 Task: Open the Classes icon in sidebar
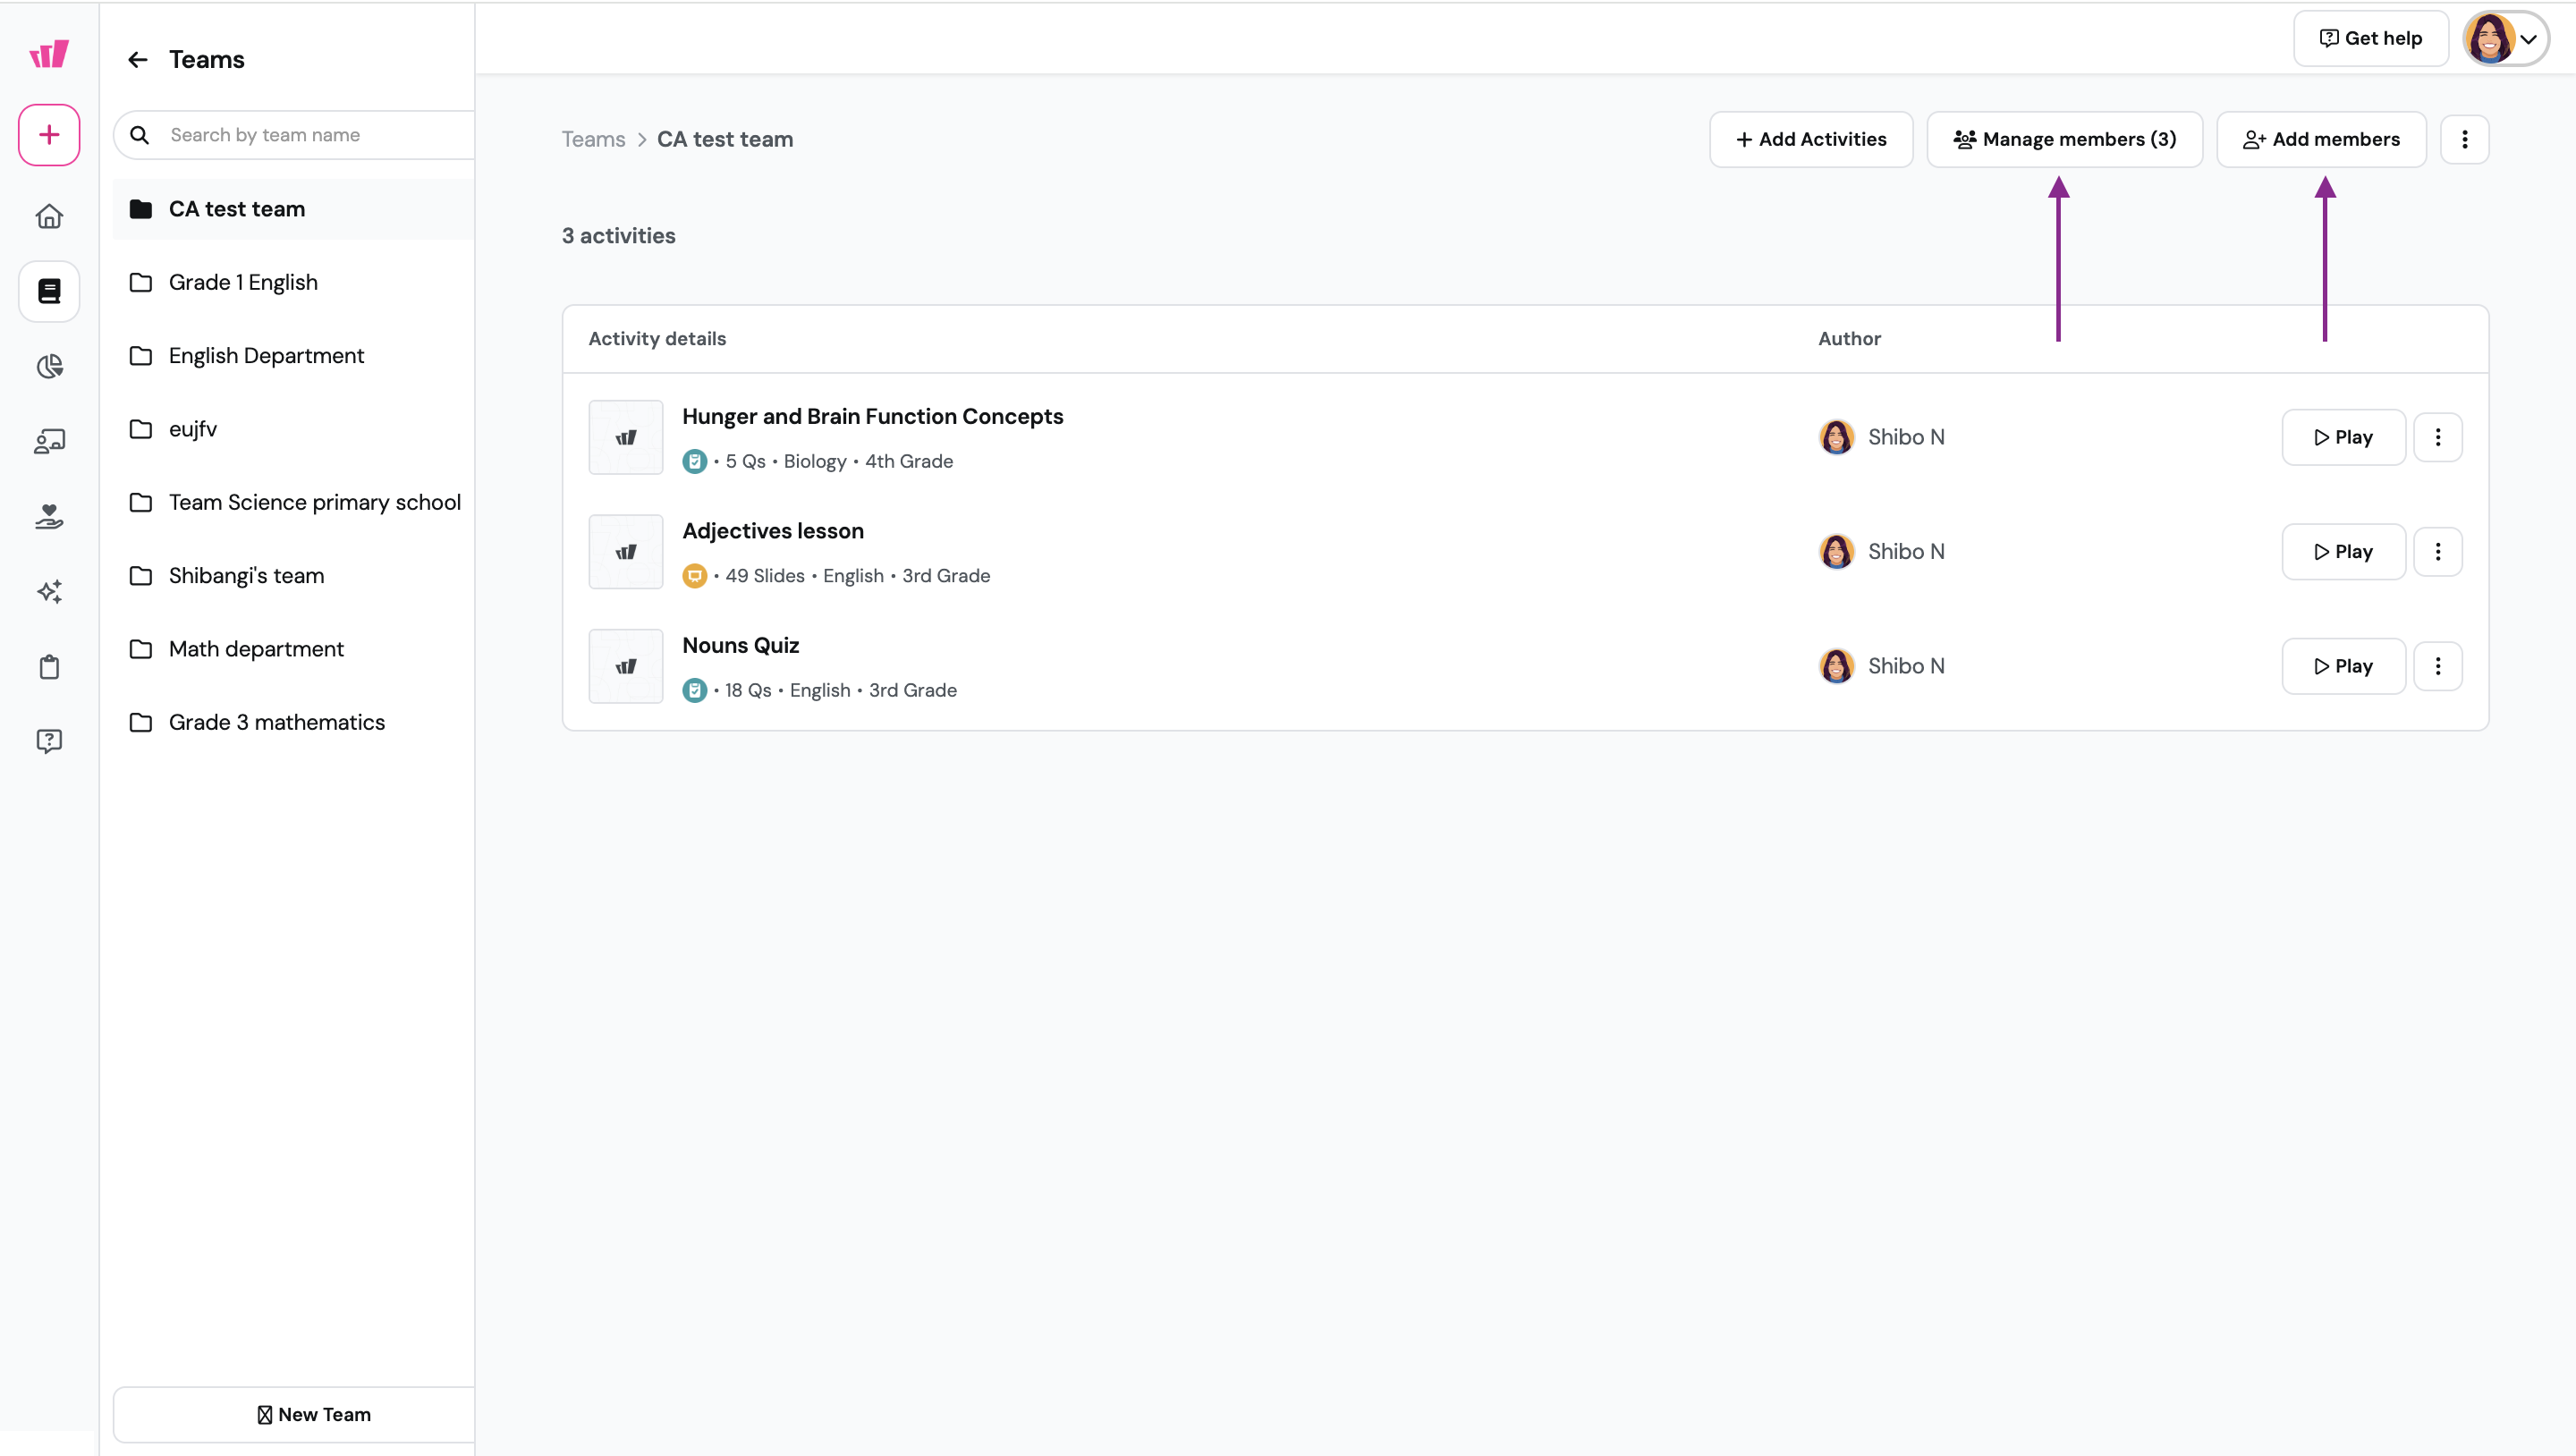(49, 441)
